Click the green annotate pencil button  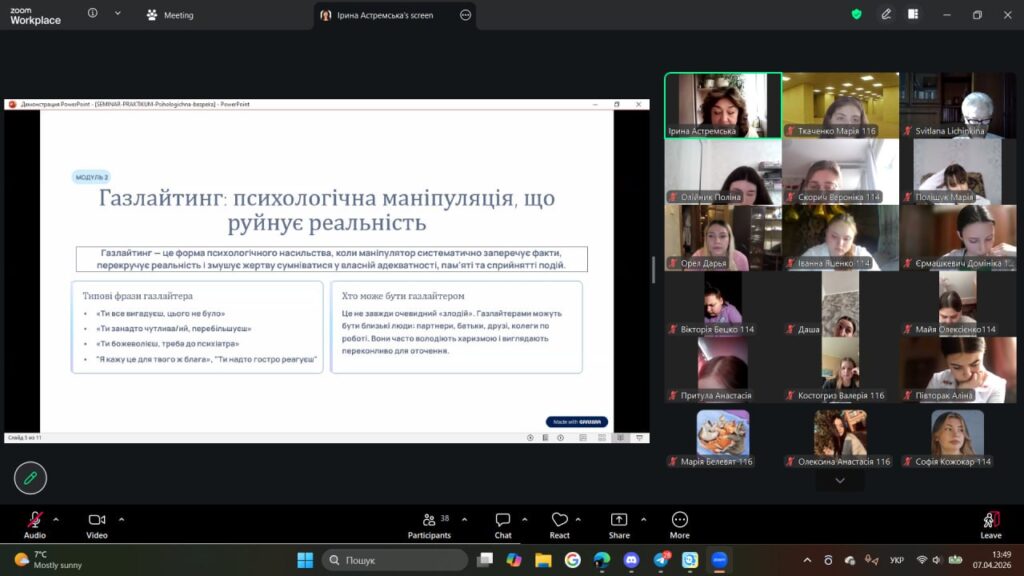point(30,478)
